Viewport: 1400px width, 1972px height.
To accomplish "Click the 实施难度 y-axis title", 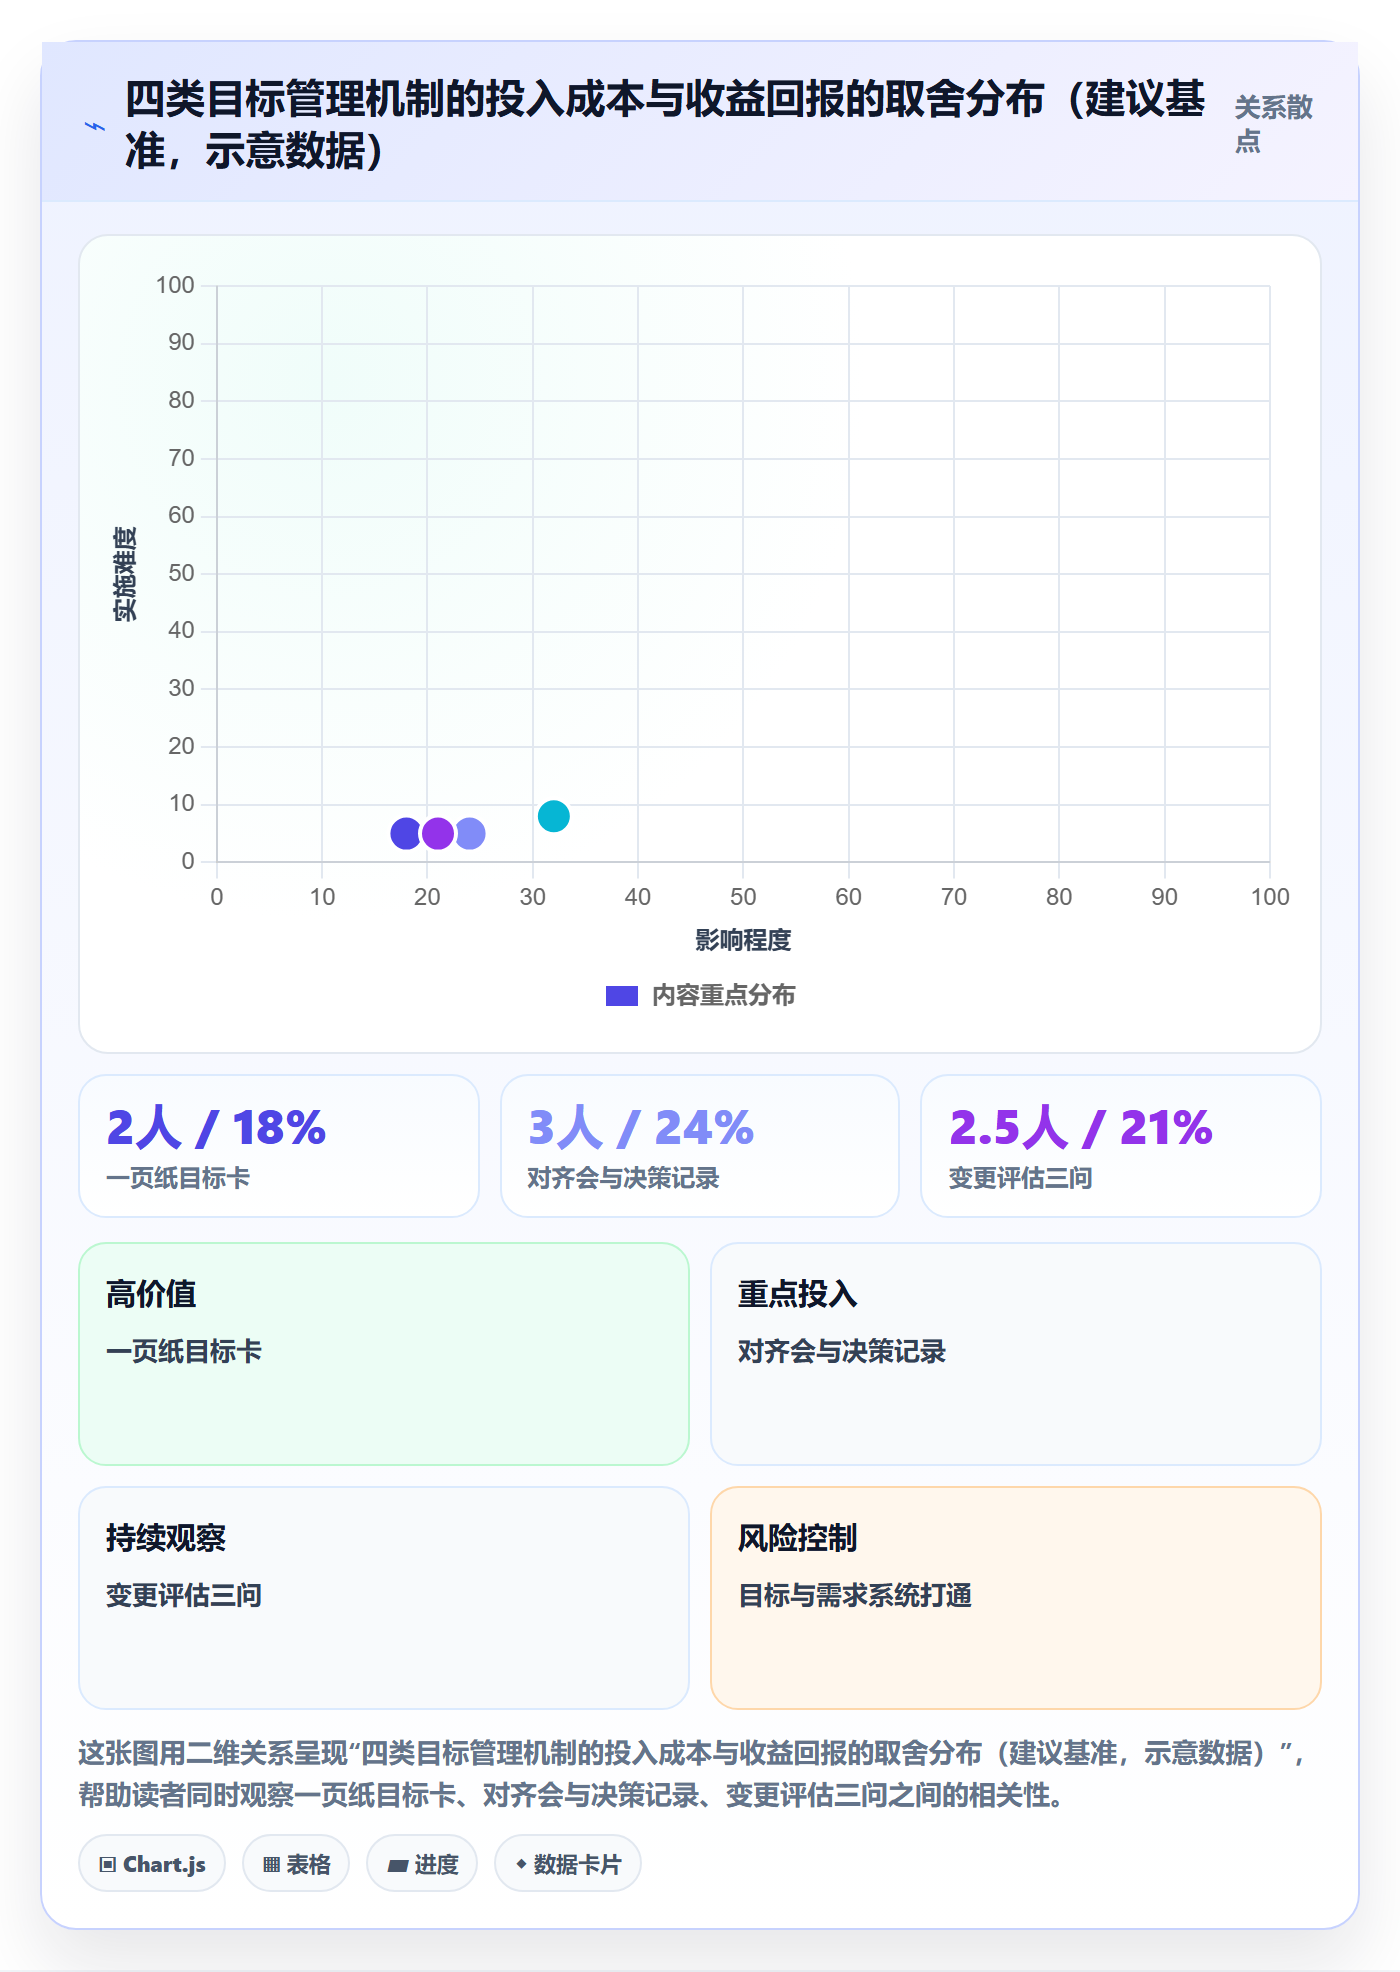I will tap(125, 574).
